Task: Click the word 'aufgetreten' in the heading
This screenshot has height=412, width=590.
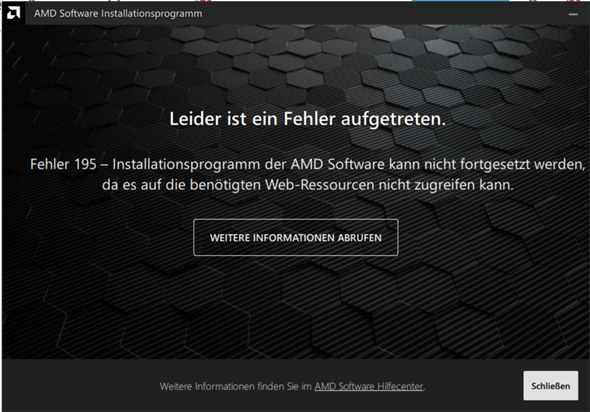Action: pyautogui.click(x=391, y=119)
